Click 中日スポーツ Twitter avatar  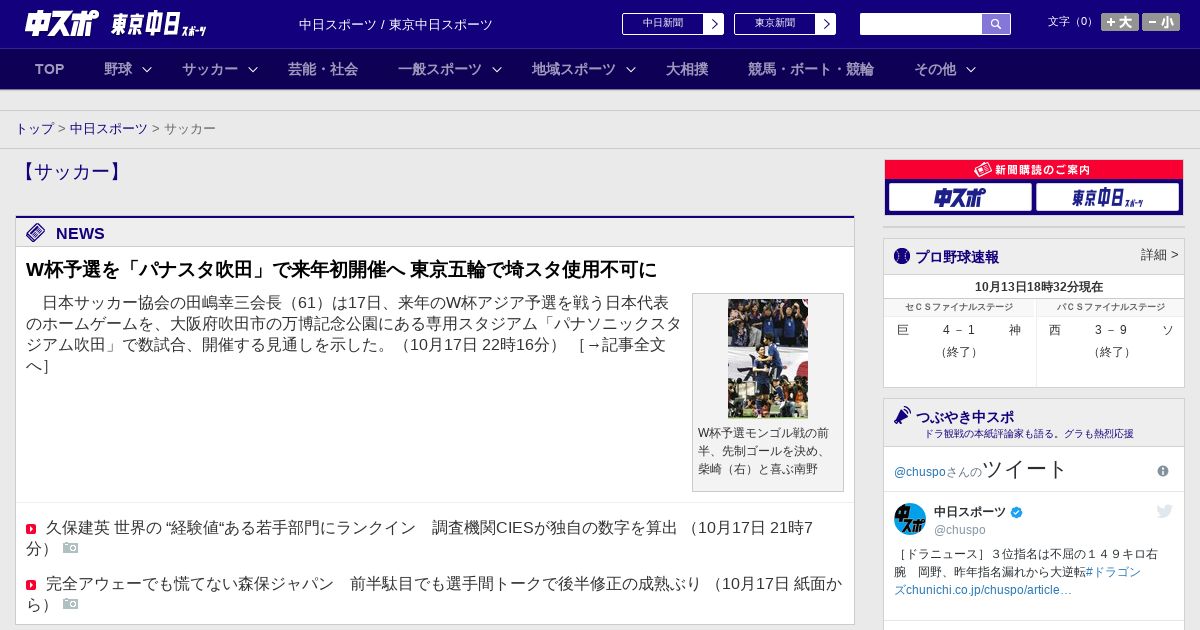910,519
